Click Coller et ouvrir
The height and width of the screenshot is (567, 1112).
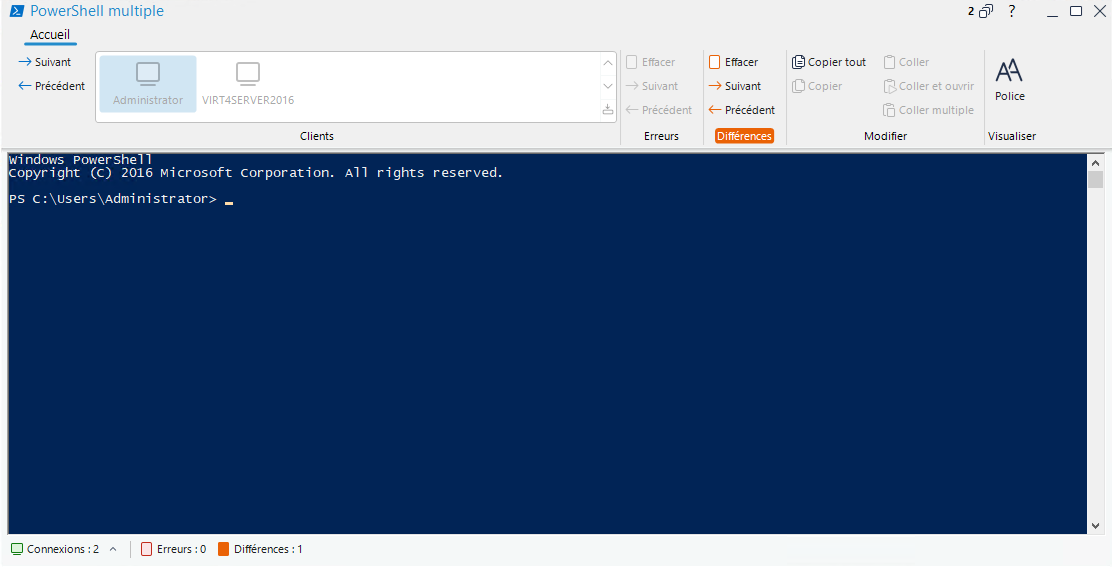(x=929, y=86)
